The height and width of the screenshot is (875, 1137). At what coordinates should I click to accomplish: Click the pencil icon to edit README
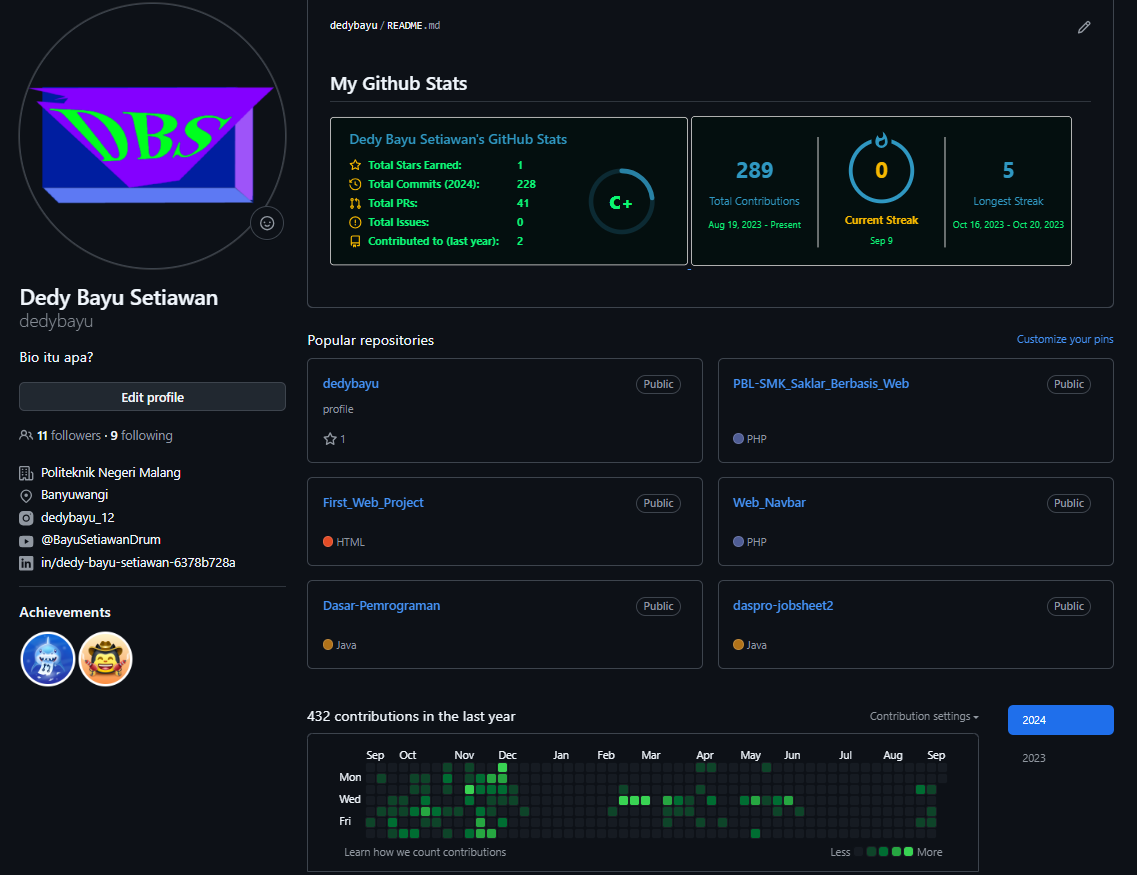[x=1084, y=27]
